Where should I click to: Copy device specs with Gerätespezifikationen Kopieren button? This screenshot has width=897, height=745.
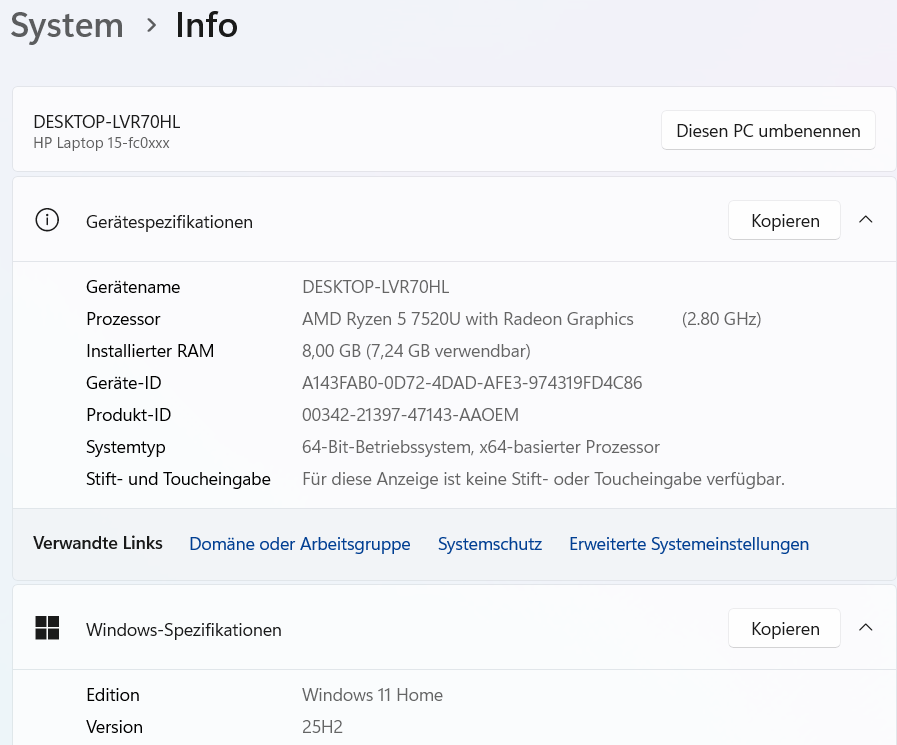point(784,220)
